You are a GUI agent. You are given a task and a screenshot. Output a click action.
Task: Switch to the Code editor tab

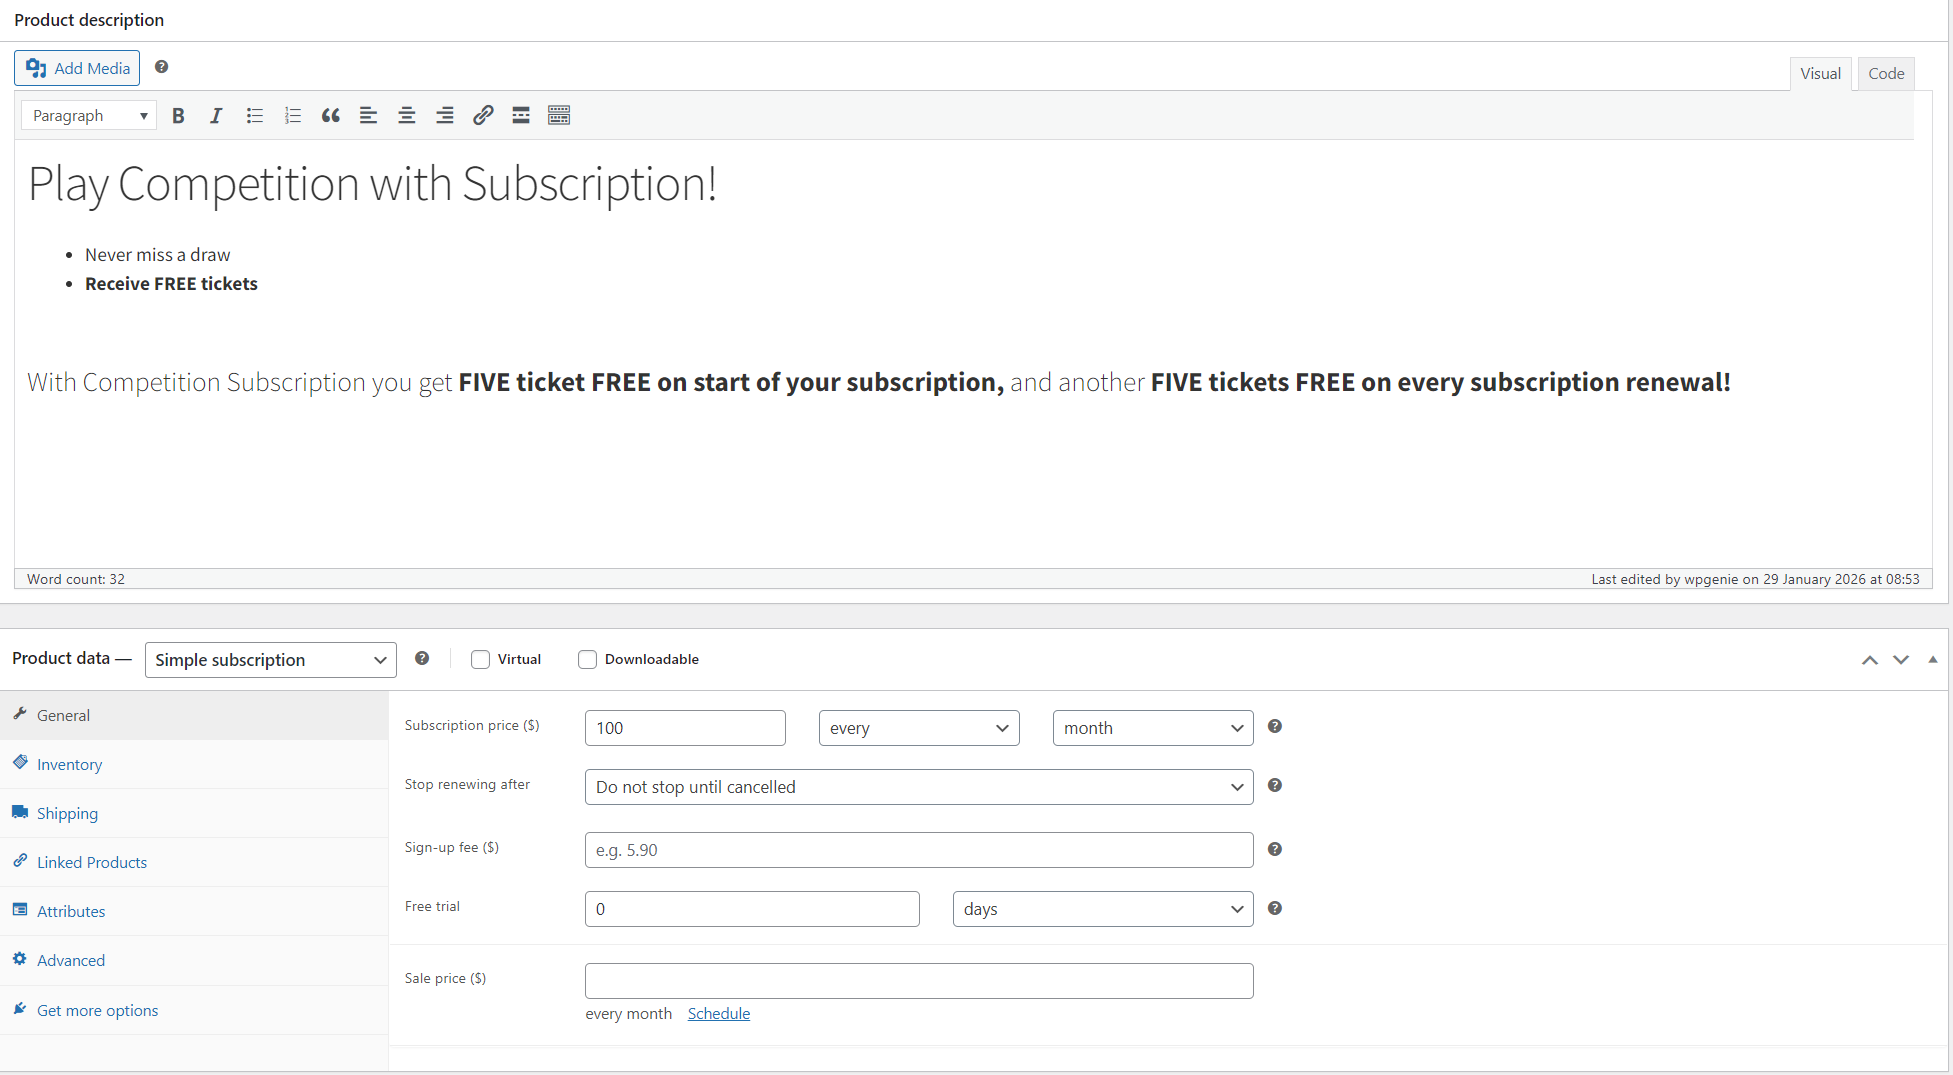coord(1885,74)
